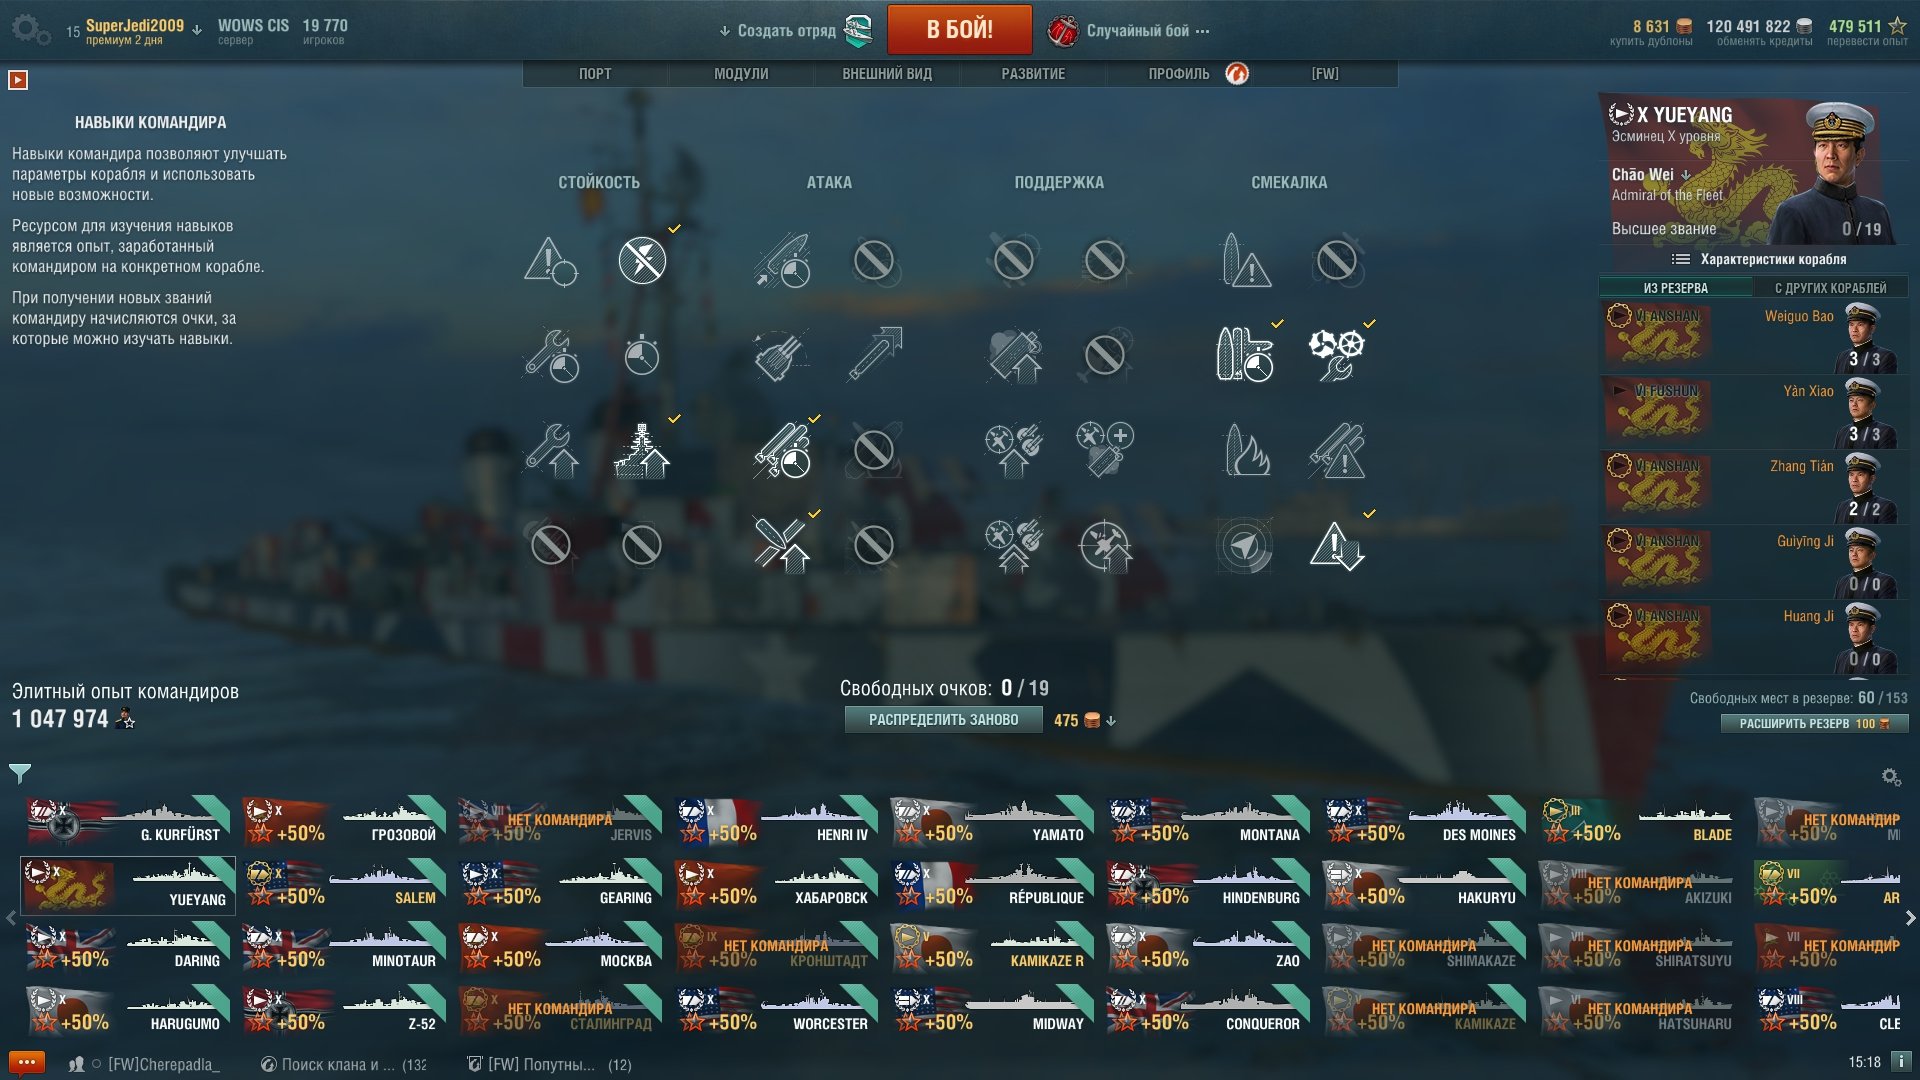Switch to С ДРУГИХ КОРАБЛЕЙ commanders tab
Screen dimensions: 1920x1080
pyautogui.click(x=1830, y=288)
